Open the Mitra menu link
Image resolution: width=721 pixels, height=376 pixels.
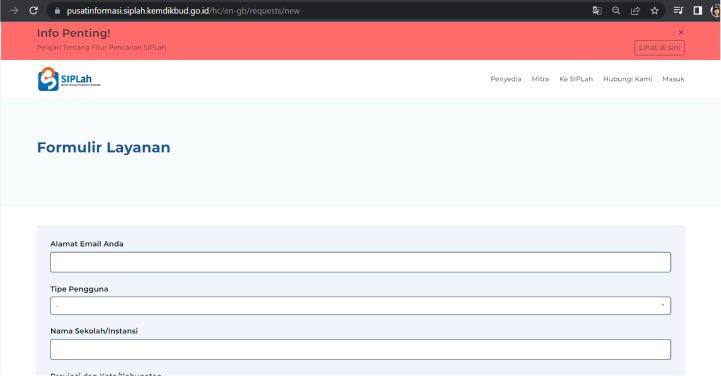click(540, 79)
